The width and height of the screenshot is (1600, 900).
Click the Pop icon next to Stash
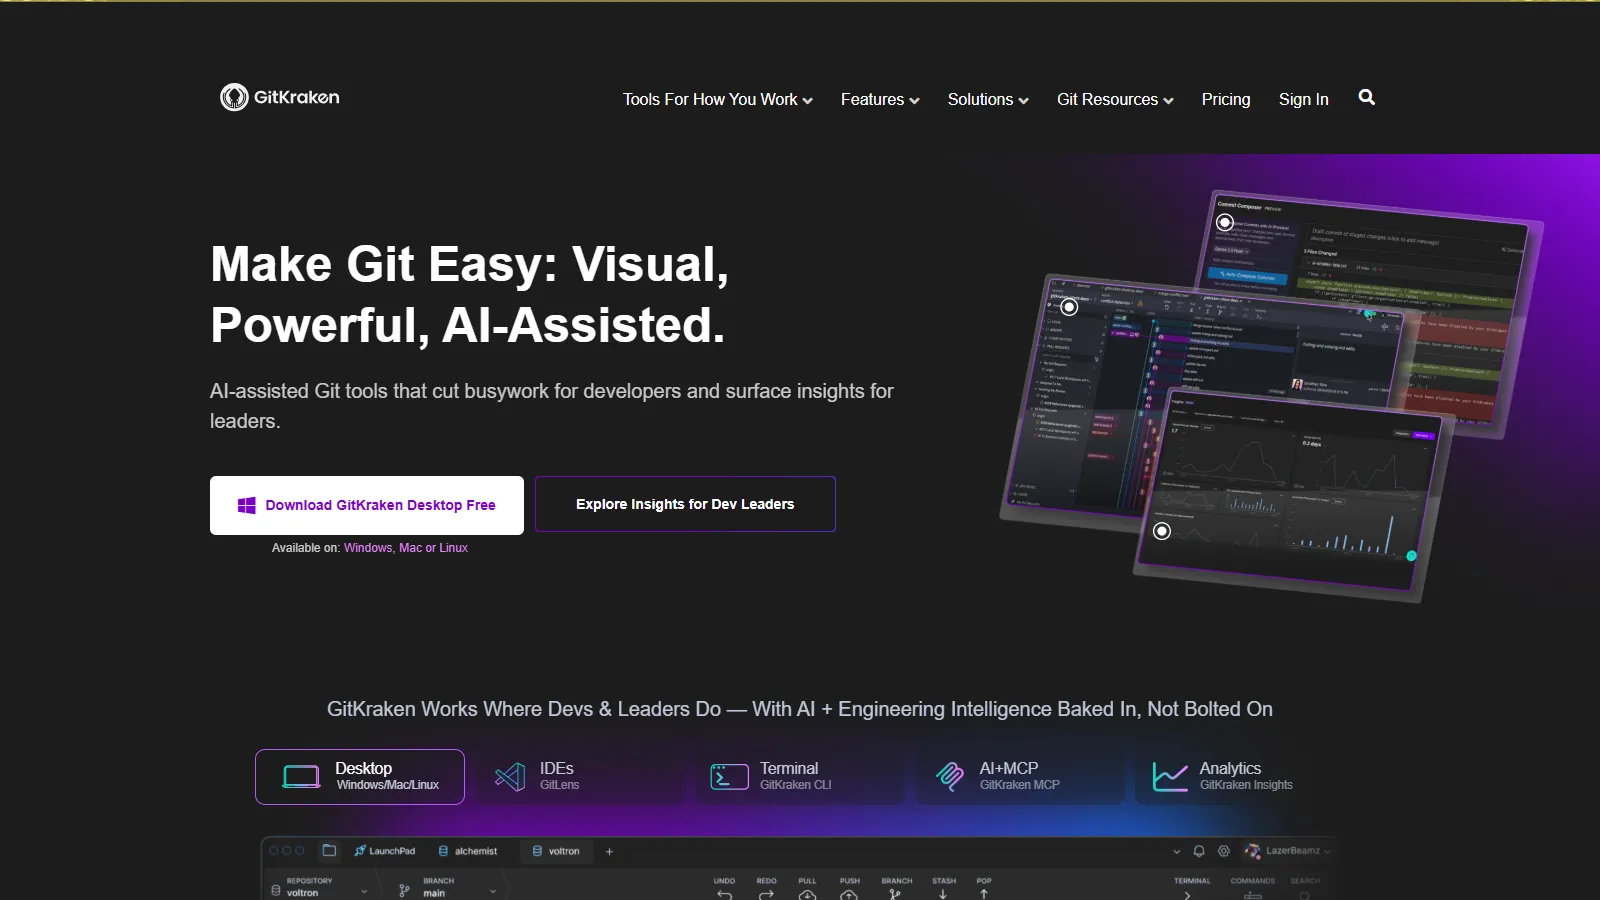click(x=984, y=894)
